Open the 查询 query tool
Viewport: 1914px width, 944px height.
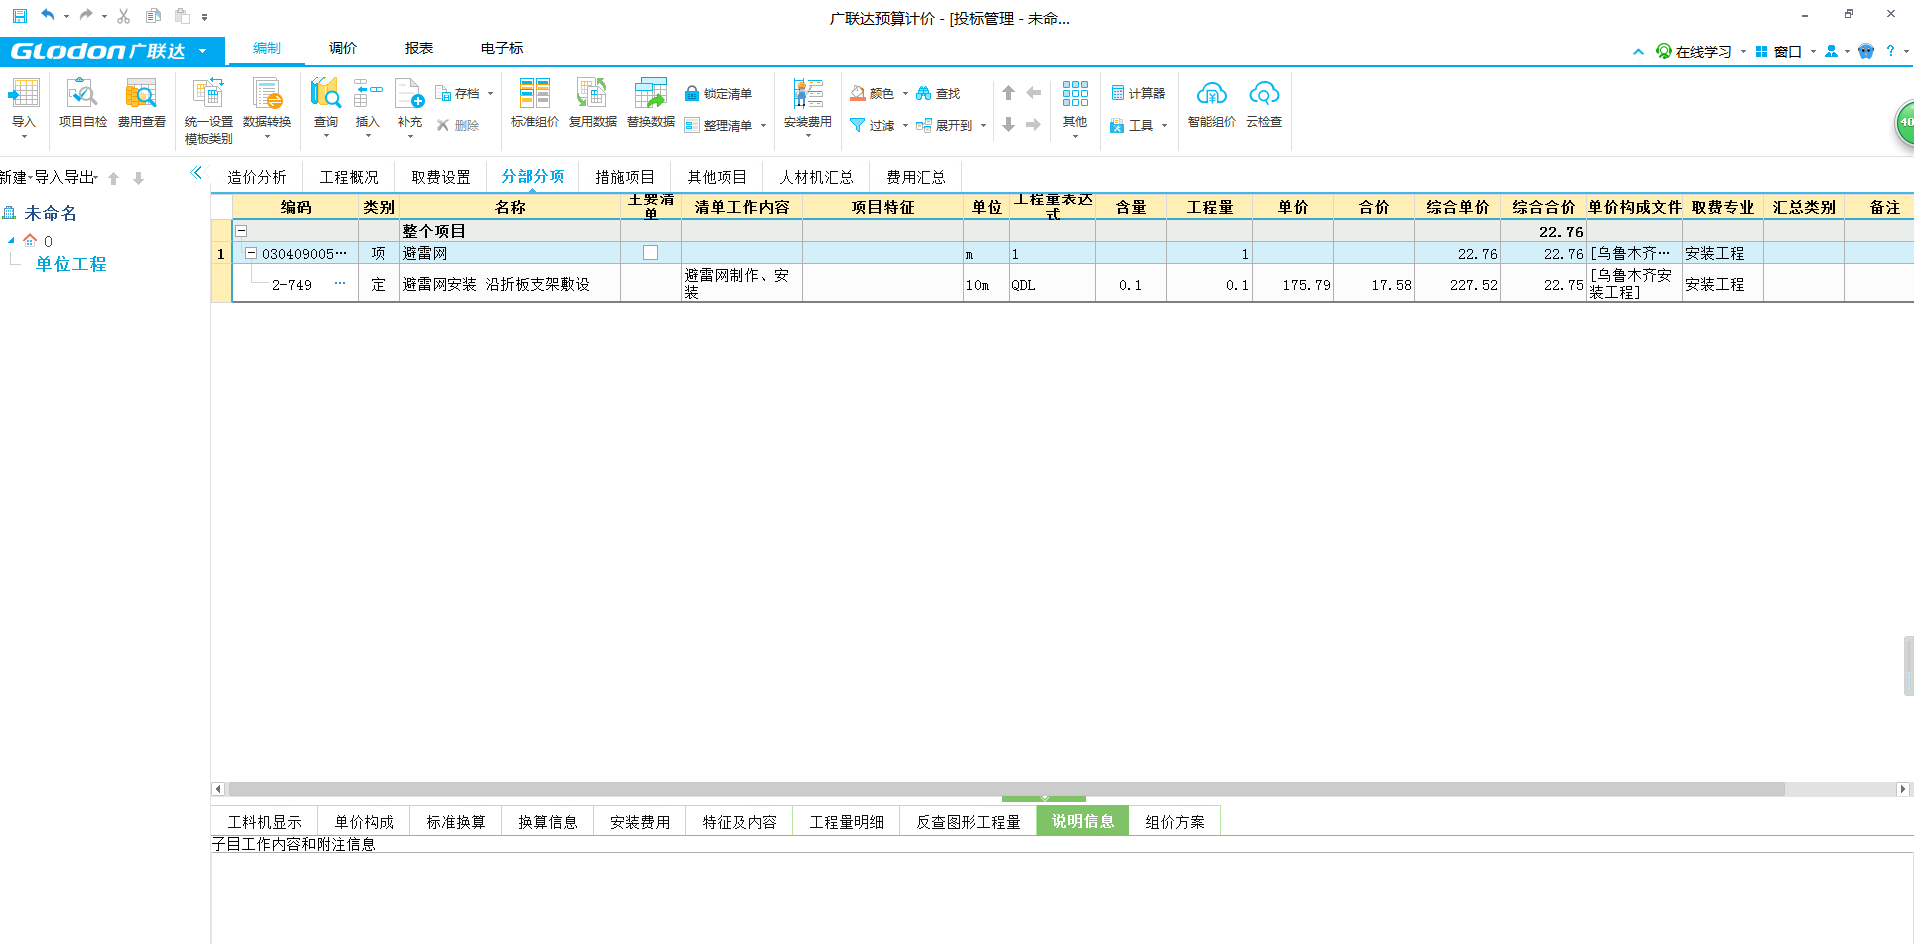click(x=326, y=106)
